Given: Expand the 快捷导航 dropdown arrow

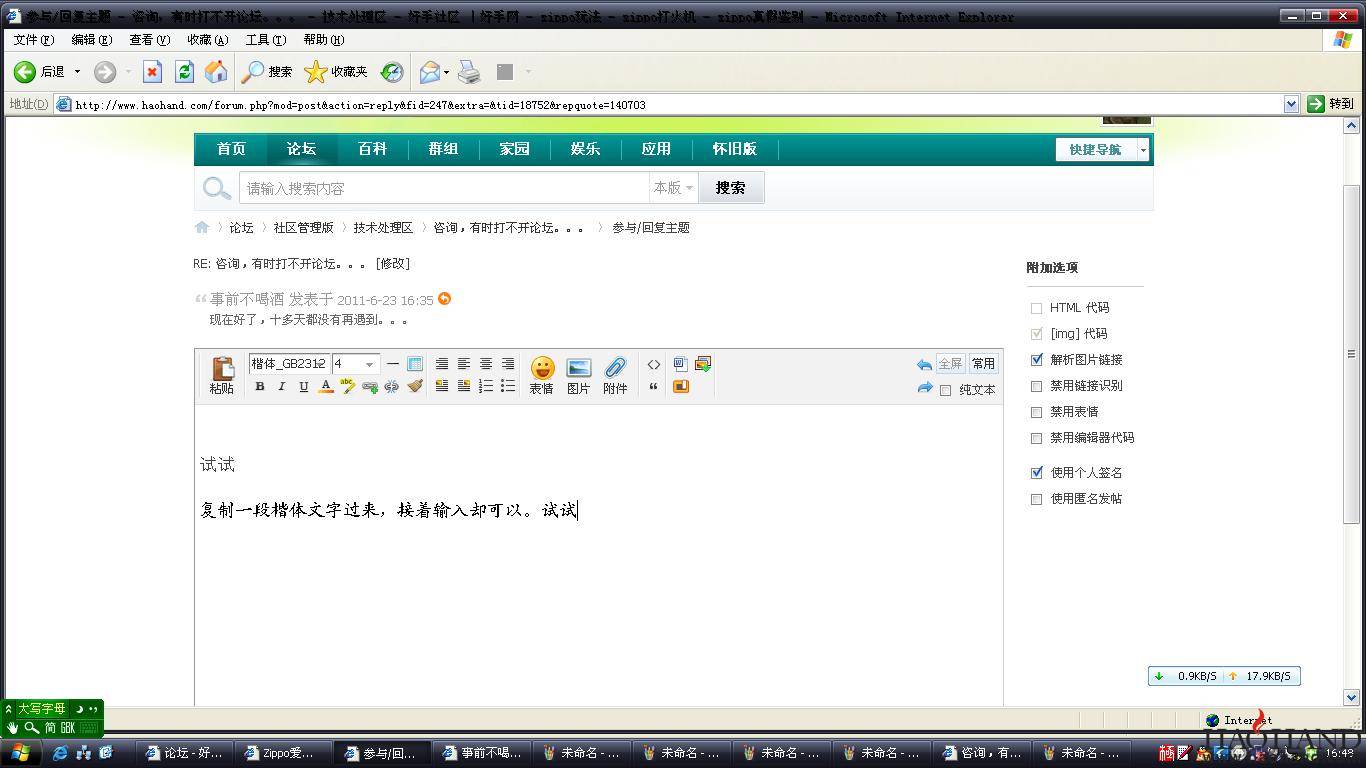Looking at the screenshot, I should coord(1144,149).
